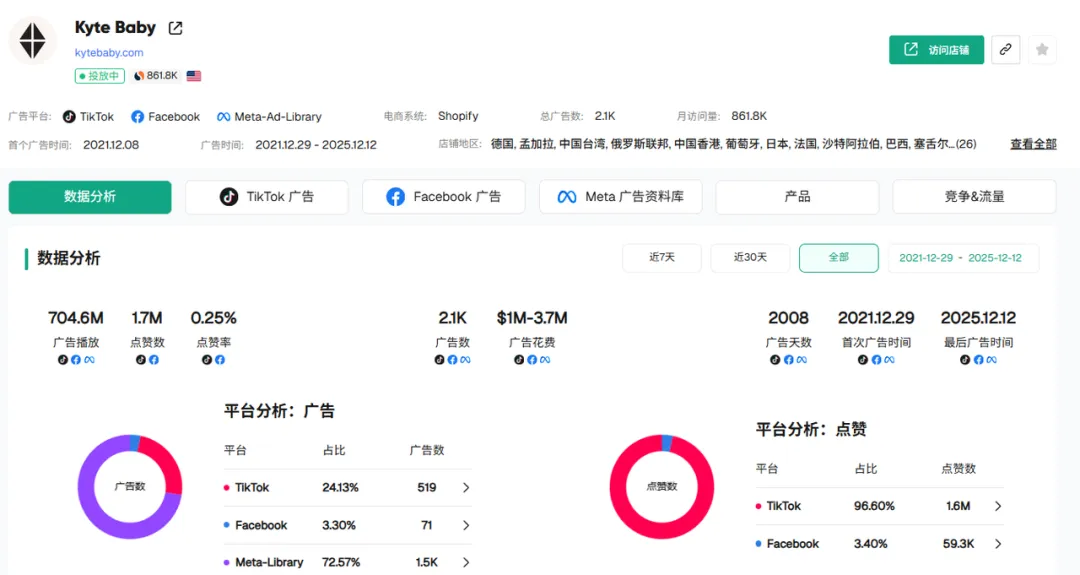Click 704.6M ad plays value

pyautogui.click(x=76, y=318)
